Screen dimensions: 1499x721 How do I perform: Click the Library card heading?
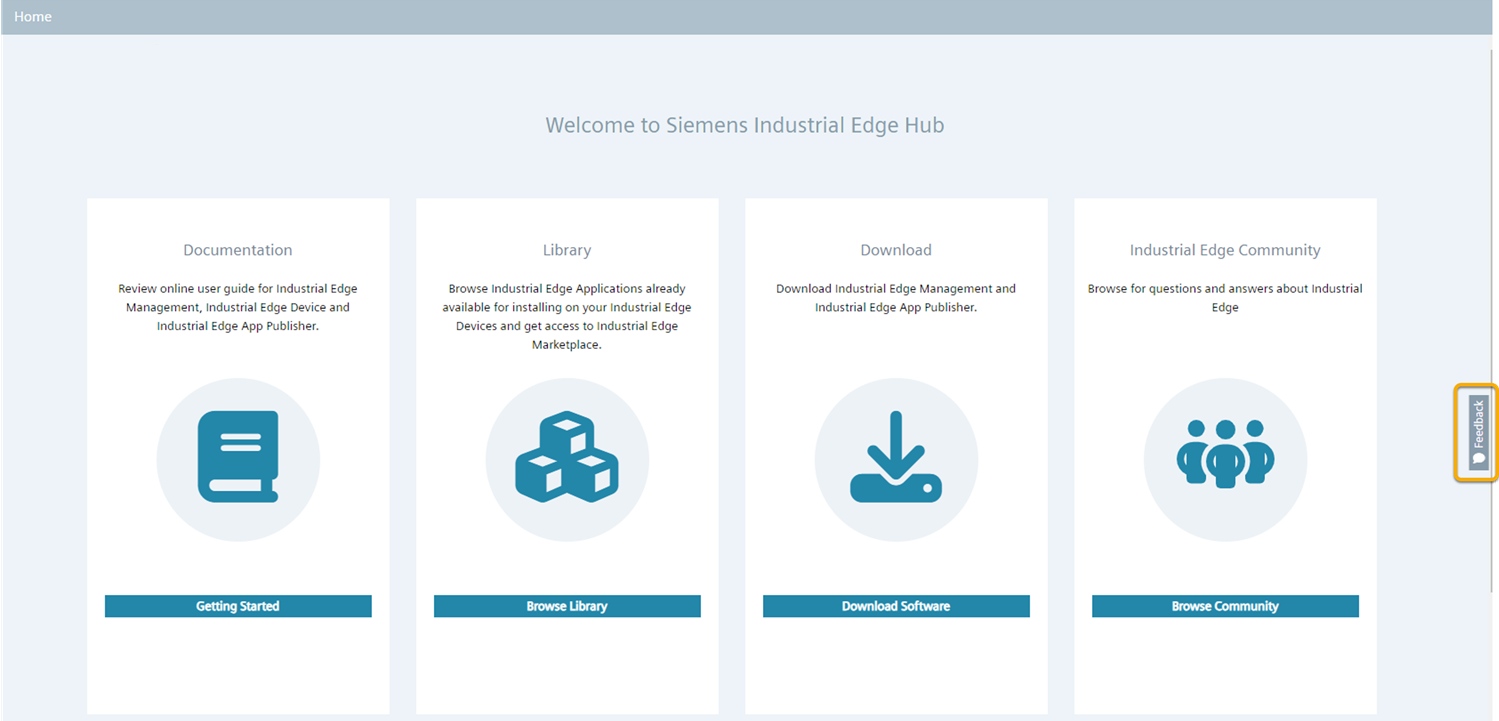pyautogui.click(x=566, y=249)
